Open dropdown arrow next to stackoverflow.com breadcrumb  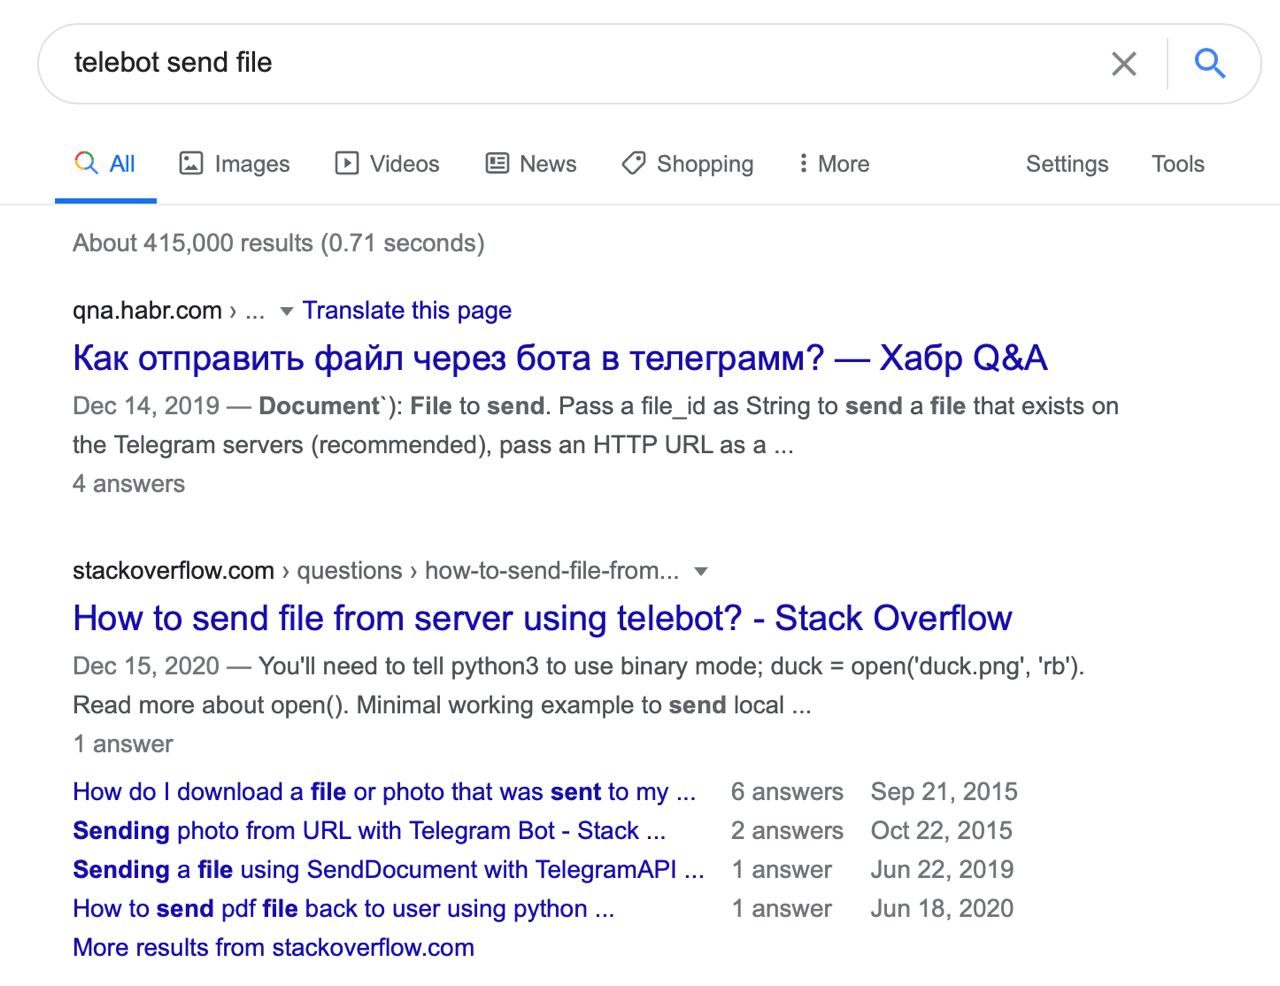701,572
